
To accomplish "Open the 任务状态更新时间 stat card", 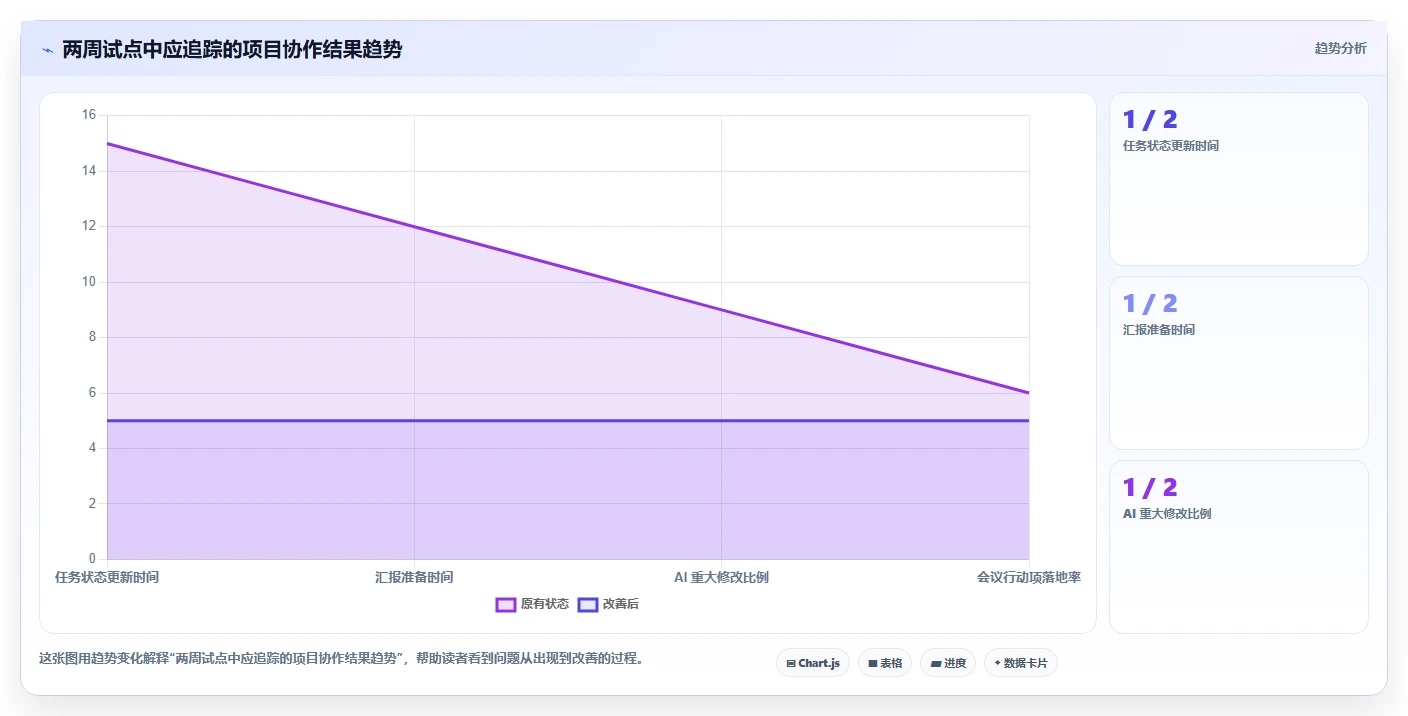I will click(x=1238, y=179).
